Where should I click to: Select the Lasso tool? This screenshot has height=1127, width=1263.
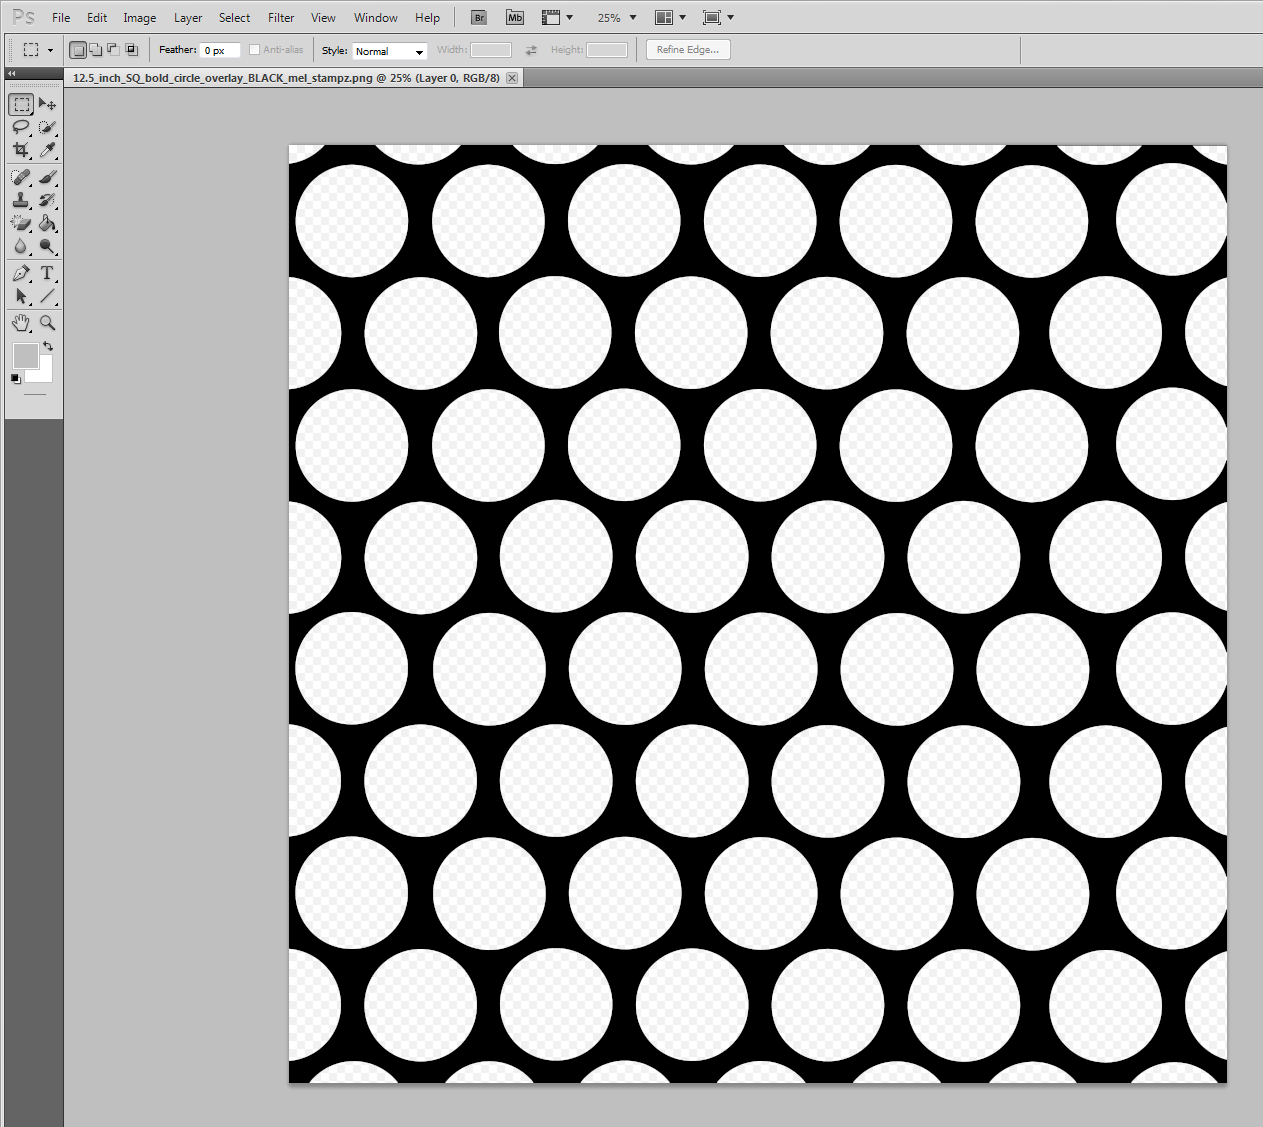(x=21, y=127)
